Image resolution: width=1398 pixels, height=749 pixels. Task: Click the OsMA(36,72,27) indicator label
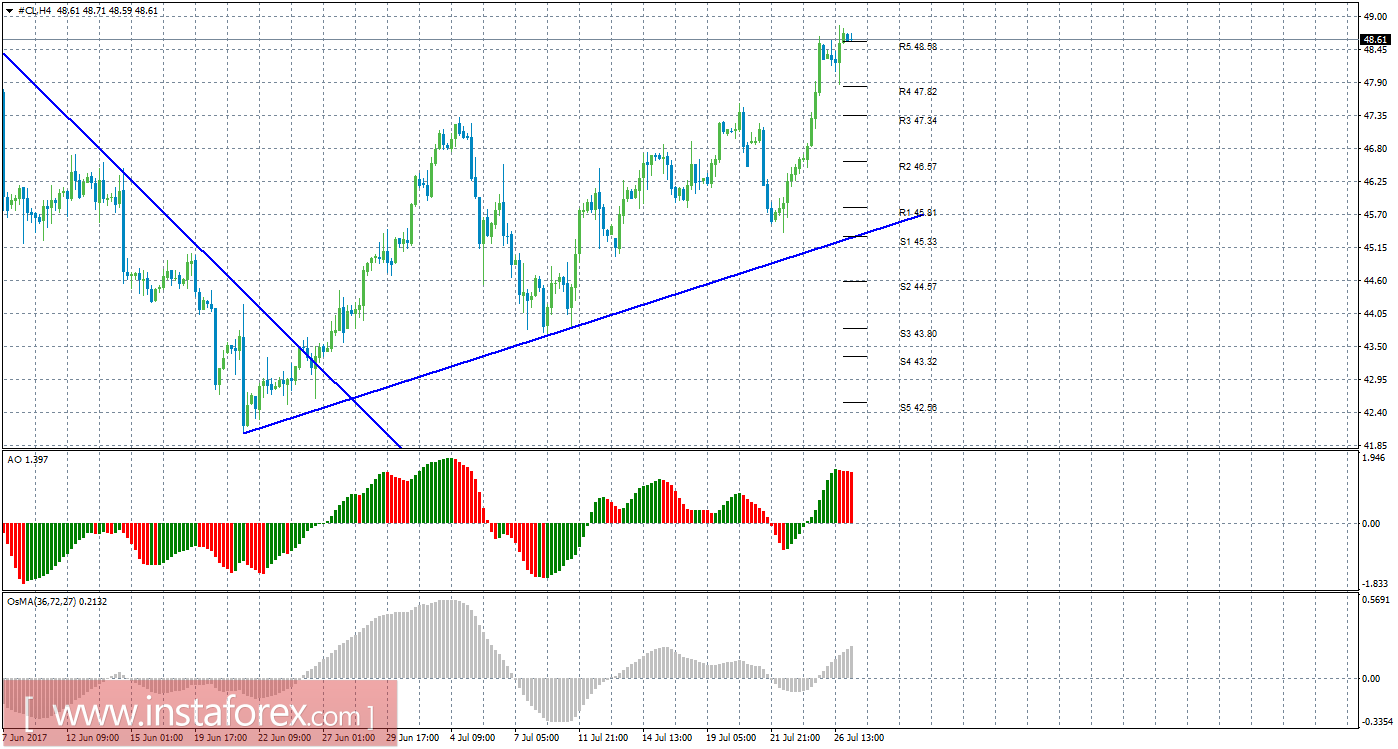56,601
